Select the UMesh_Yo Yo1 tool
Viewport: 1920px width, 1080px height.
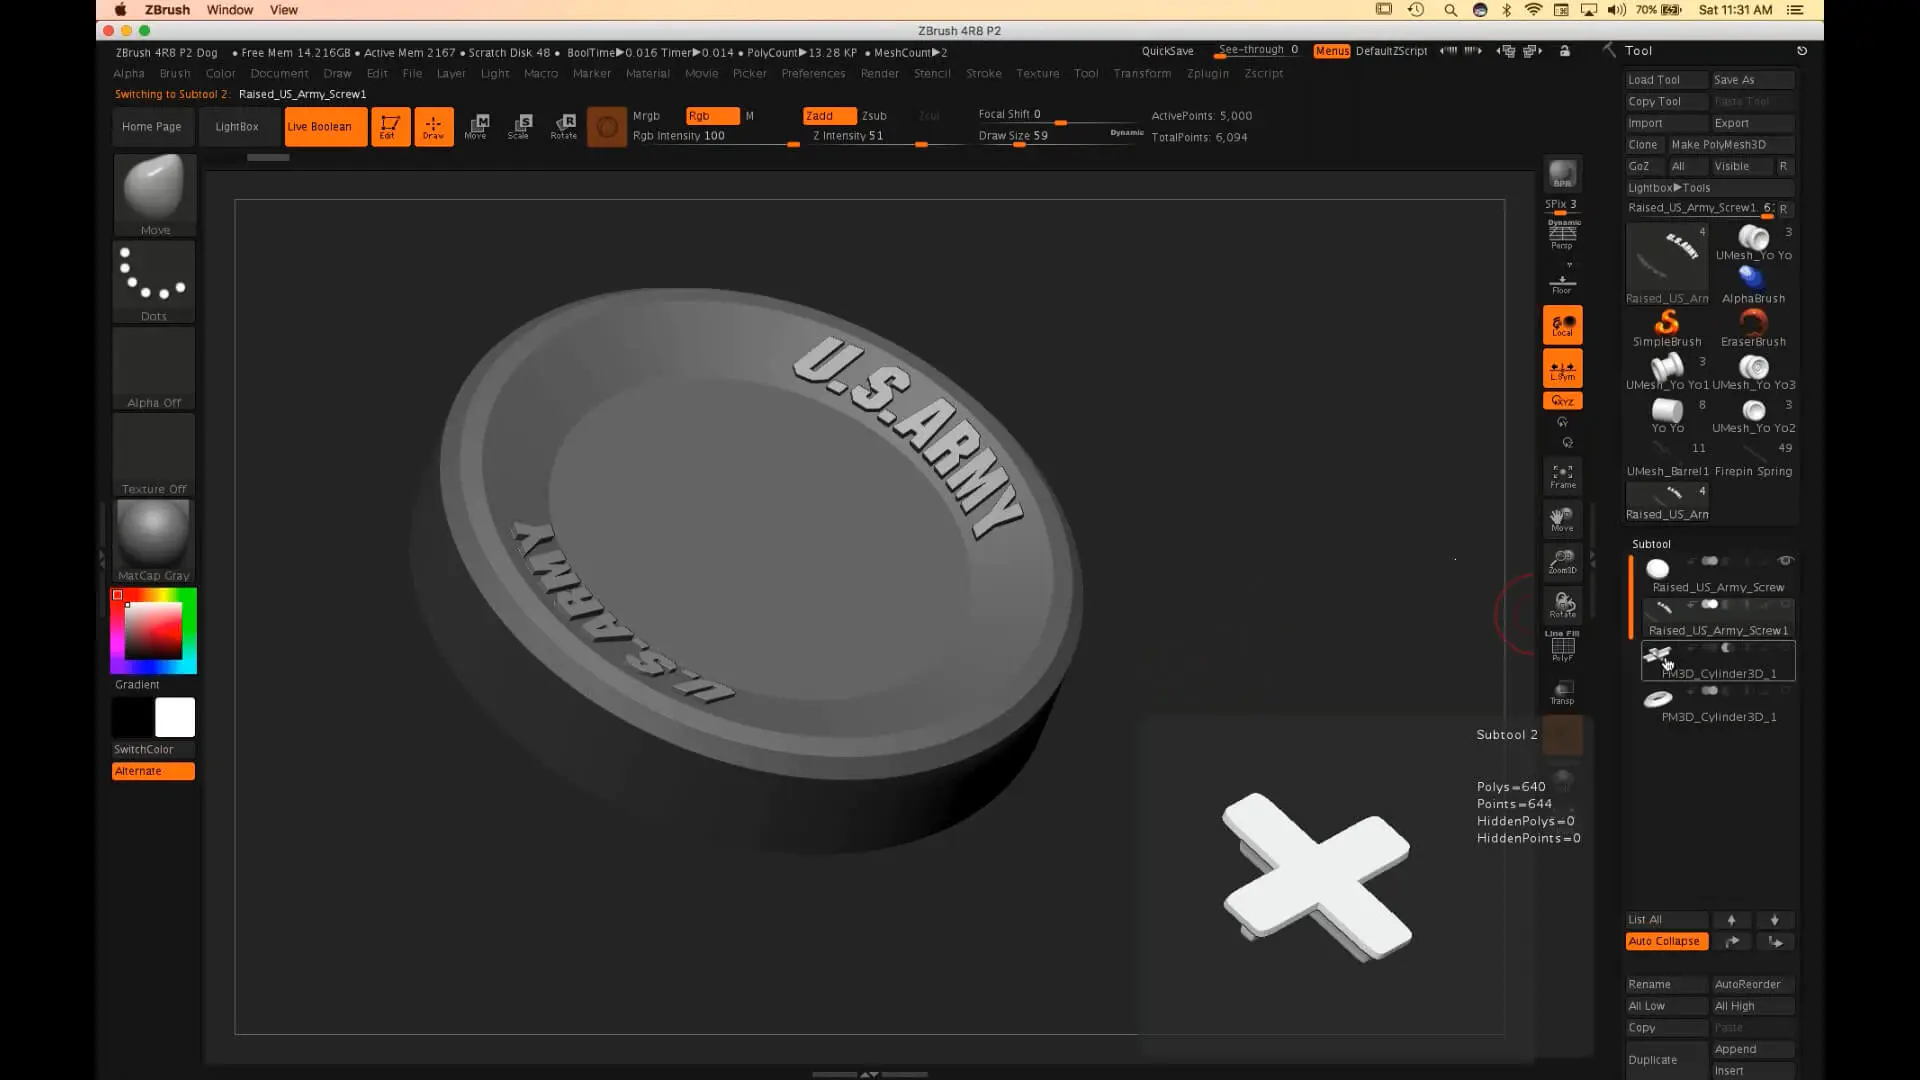pos(1667,372)
